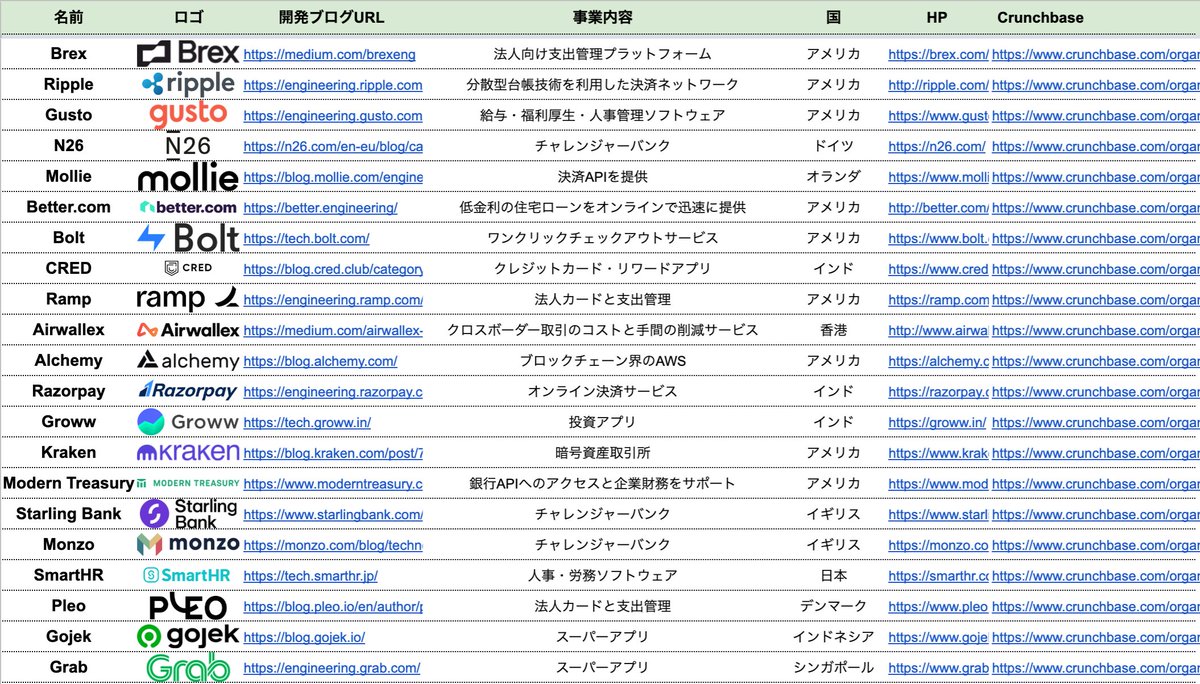Select the SmartHR name cell
Viewport: 1200px width, 684px height.
click(69, 575)
